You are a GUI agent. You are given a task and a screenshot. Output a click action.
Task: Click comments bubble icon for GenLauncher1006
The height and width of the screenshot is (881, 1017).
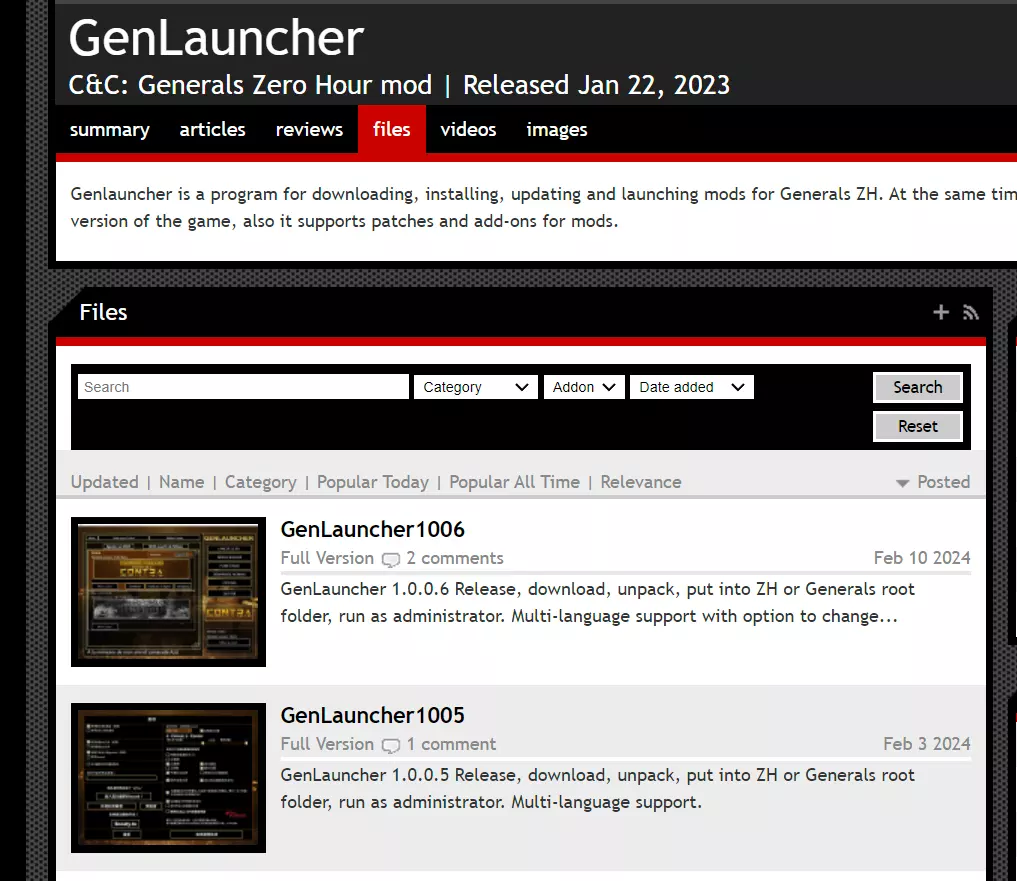pyautogui.click(x=390, y=559)
